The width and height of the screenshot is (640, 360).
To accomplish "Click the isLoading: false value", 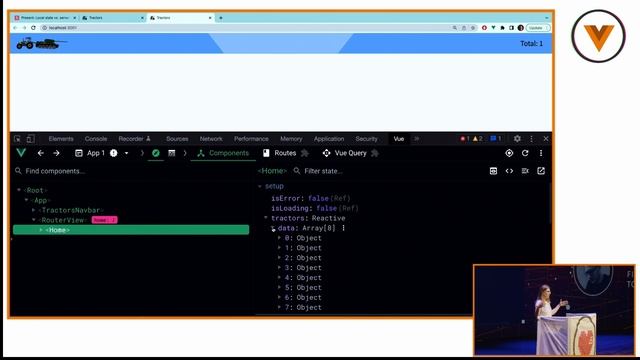I will click(327, 208).
